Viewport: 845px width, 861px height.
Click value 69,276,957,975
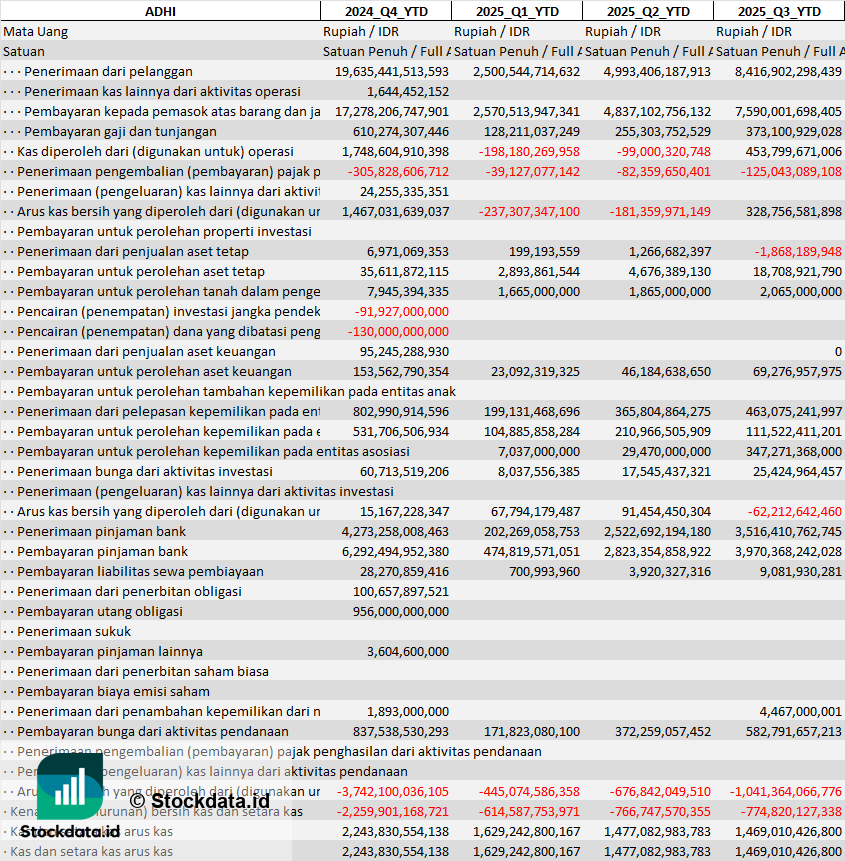pos(797,372)
